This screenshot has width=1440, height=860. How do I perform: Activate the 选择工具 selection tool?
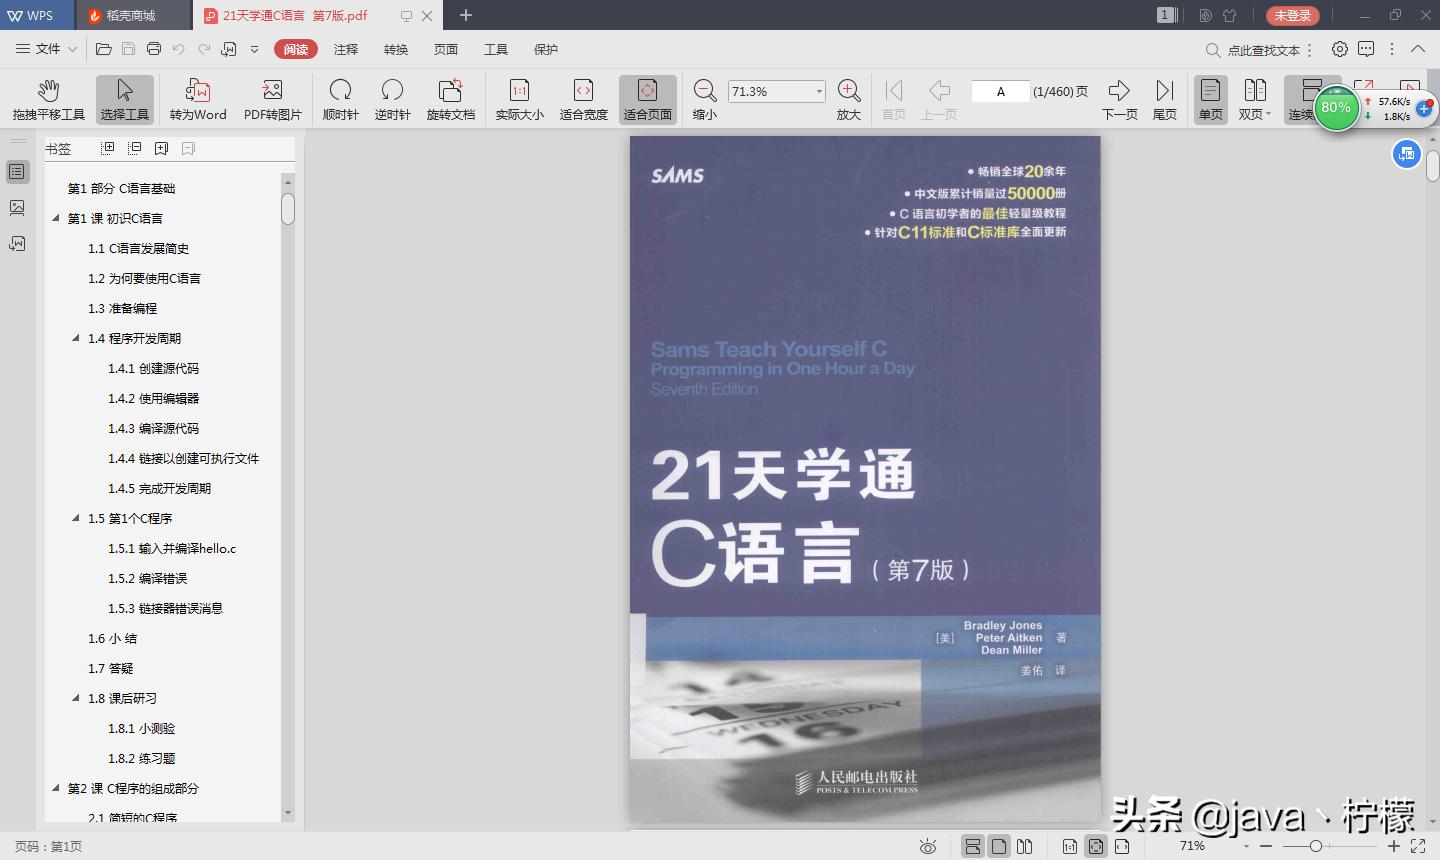[124, 97]
